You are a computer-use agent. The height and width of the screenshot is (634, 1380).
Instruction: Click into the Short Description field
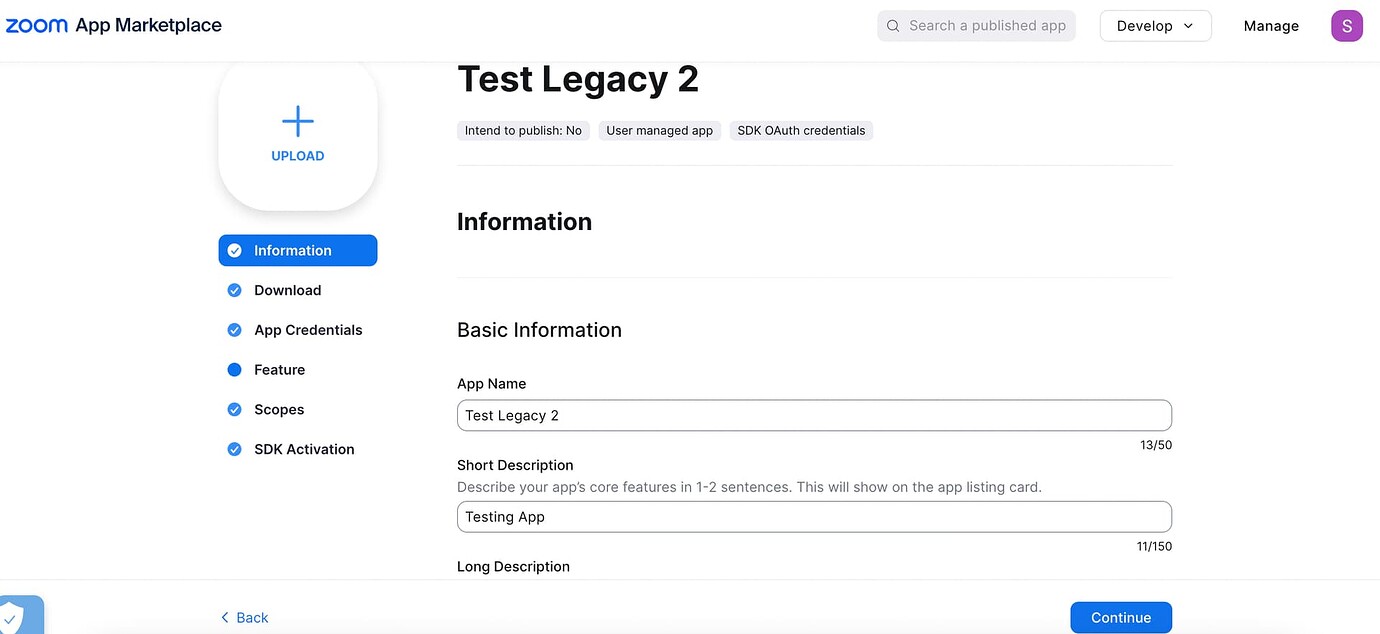pyautogui.click(x=813, y=517)
